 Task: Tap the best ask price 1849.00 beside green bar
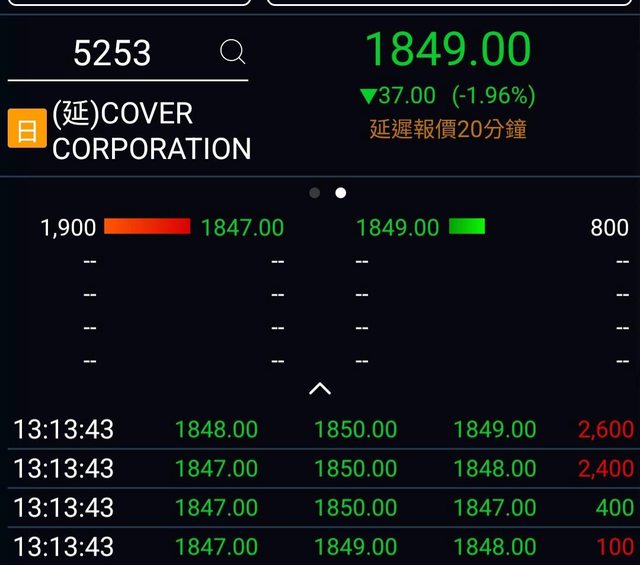click(x=397, y=228)
